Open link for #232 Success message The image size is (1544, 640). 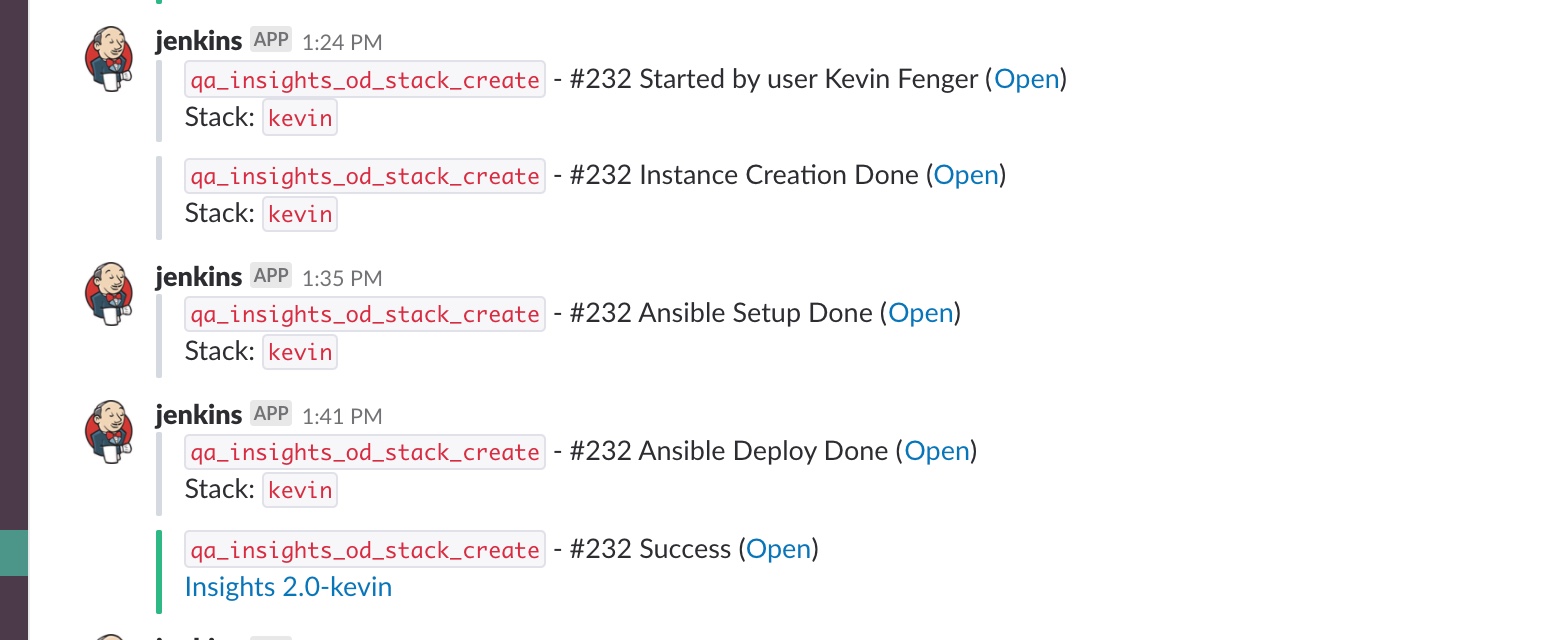[x=779, y=549]
